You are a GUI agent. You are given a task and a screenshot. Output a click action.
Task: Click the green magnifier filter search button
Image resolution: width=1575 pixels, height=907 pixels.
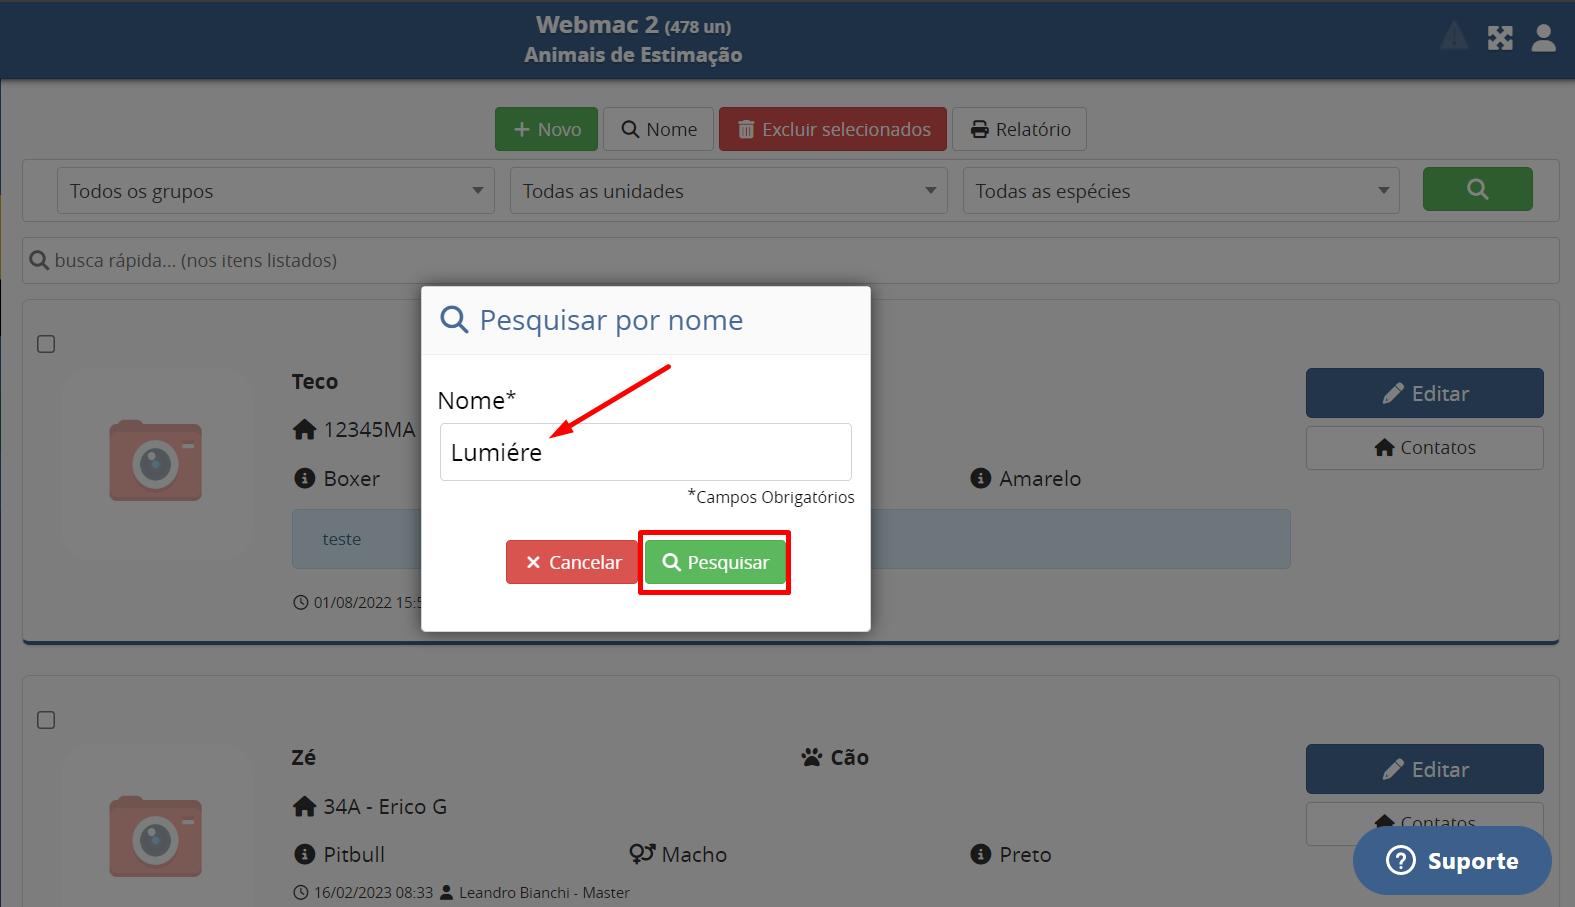click(1477, 189)
